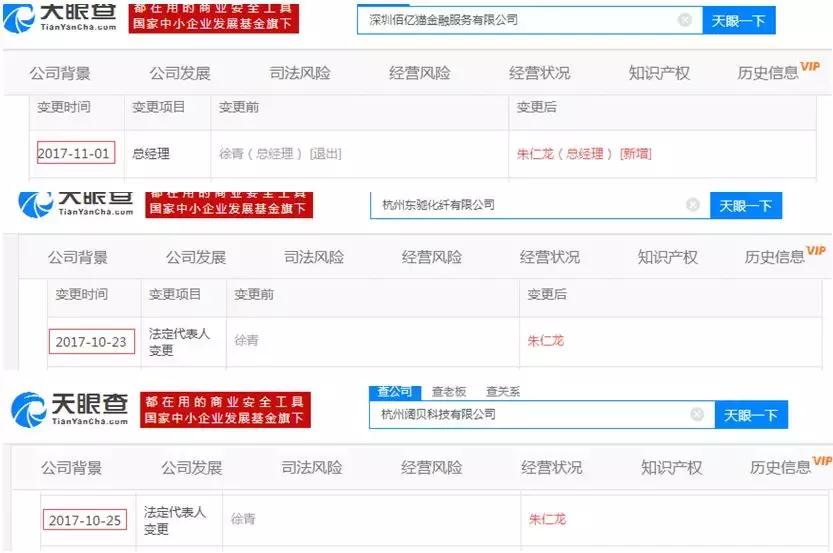The width and height of the screenshot is (833, 553).
Task: Open 公司发展 tab in 杭州阔贝科技 panel
Action: (192, 468)
